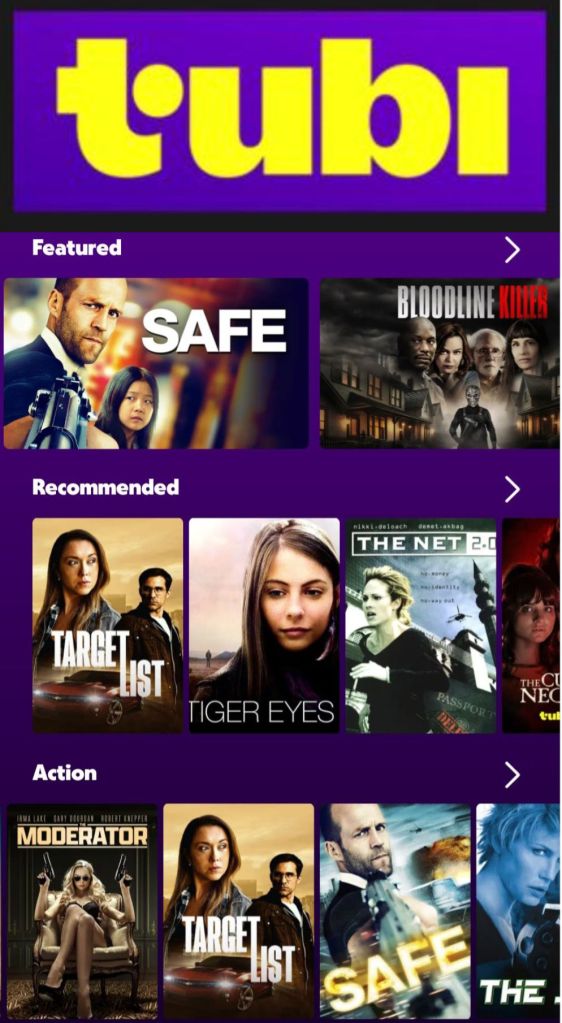The height and width of the screenshot is (1023, 562).
Task: Select Target List poster in Recommended
Action: coord(108,625)
